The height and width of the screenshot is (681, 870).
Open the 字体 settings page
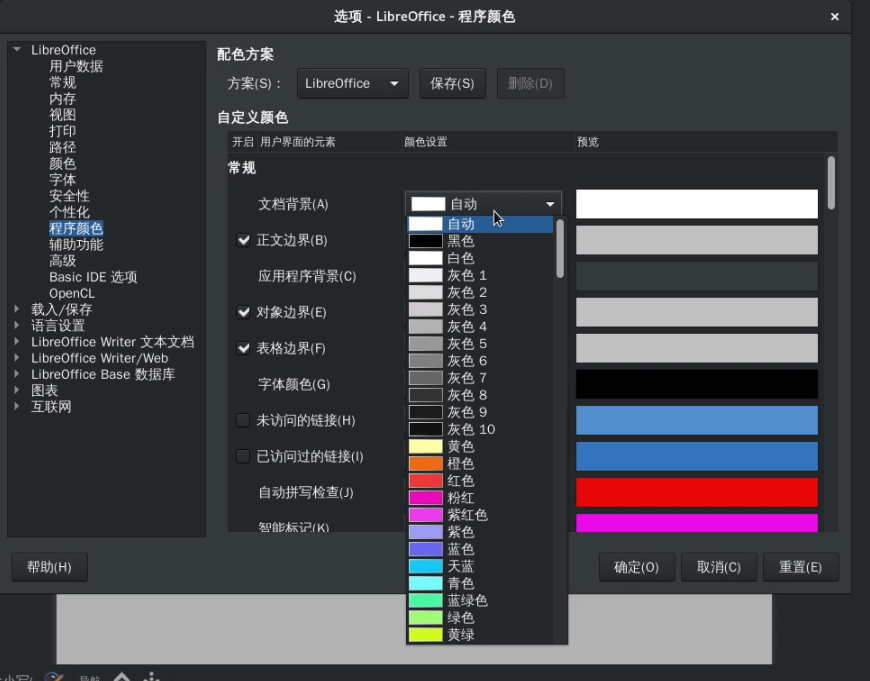click(x=63, y=180)
